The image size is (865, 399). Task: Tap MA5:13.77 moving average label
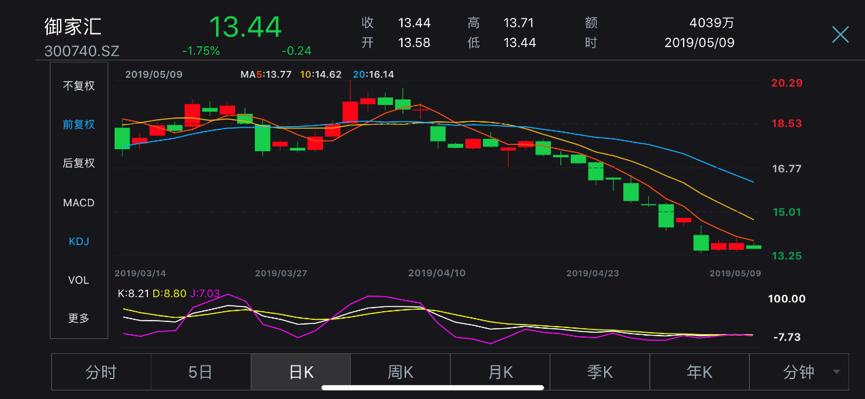(265, 74)
